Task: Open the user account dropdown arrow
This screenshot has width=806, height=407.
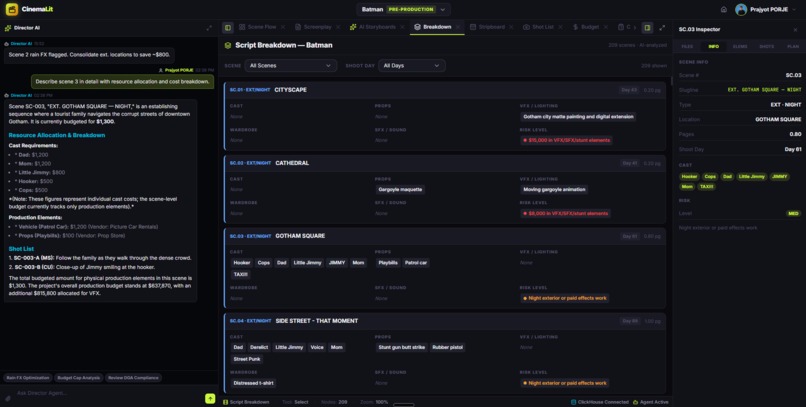Action: (795, 10)
